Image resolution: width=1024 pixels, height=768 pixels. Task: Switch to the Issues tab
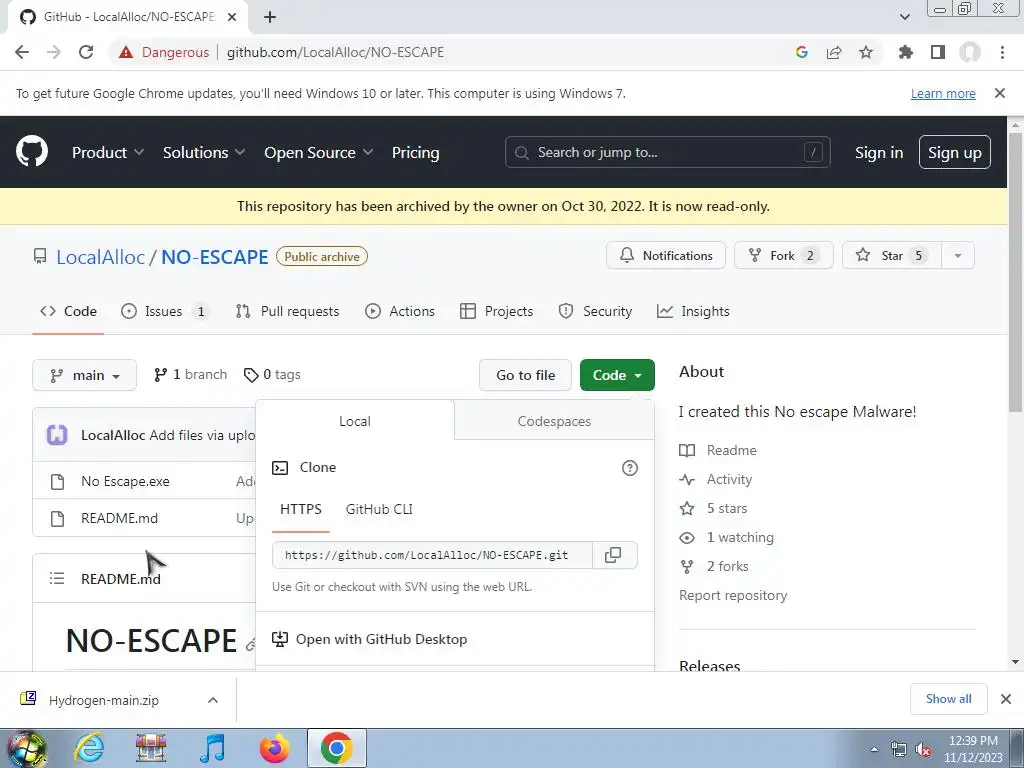pyautogui.click(x=165, y=312)
